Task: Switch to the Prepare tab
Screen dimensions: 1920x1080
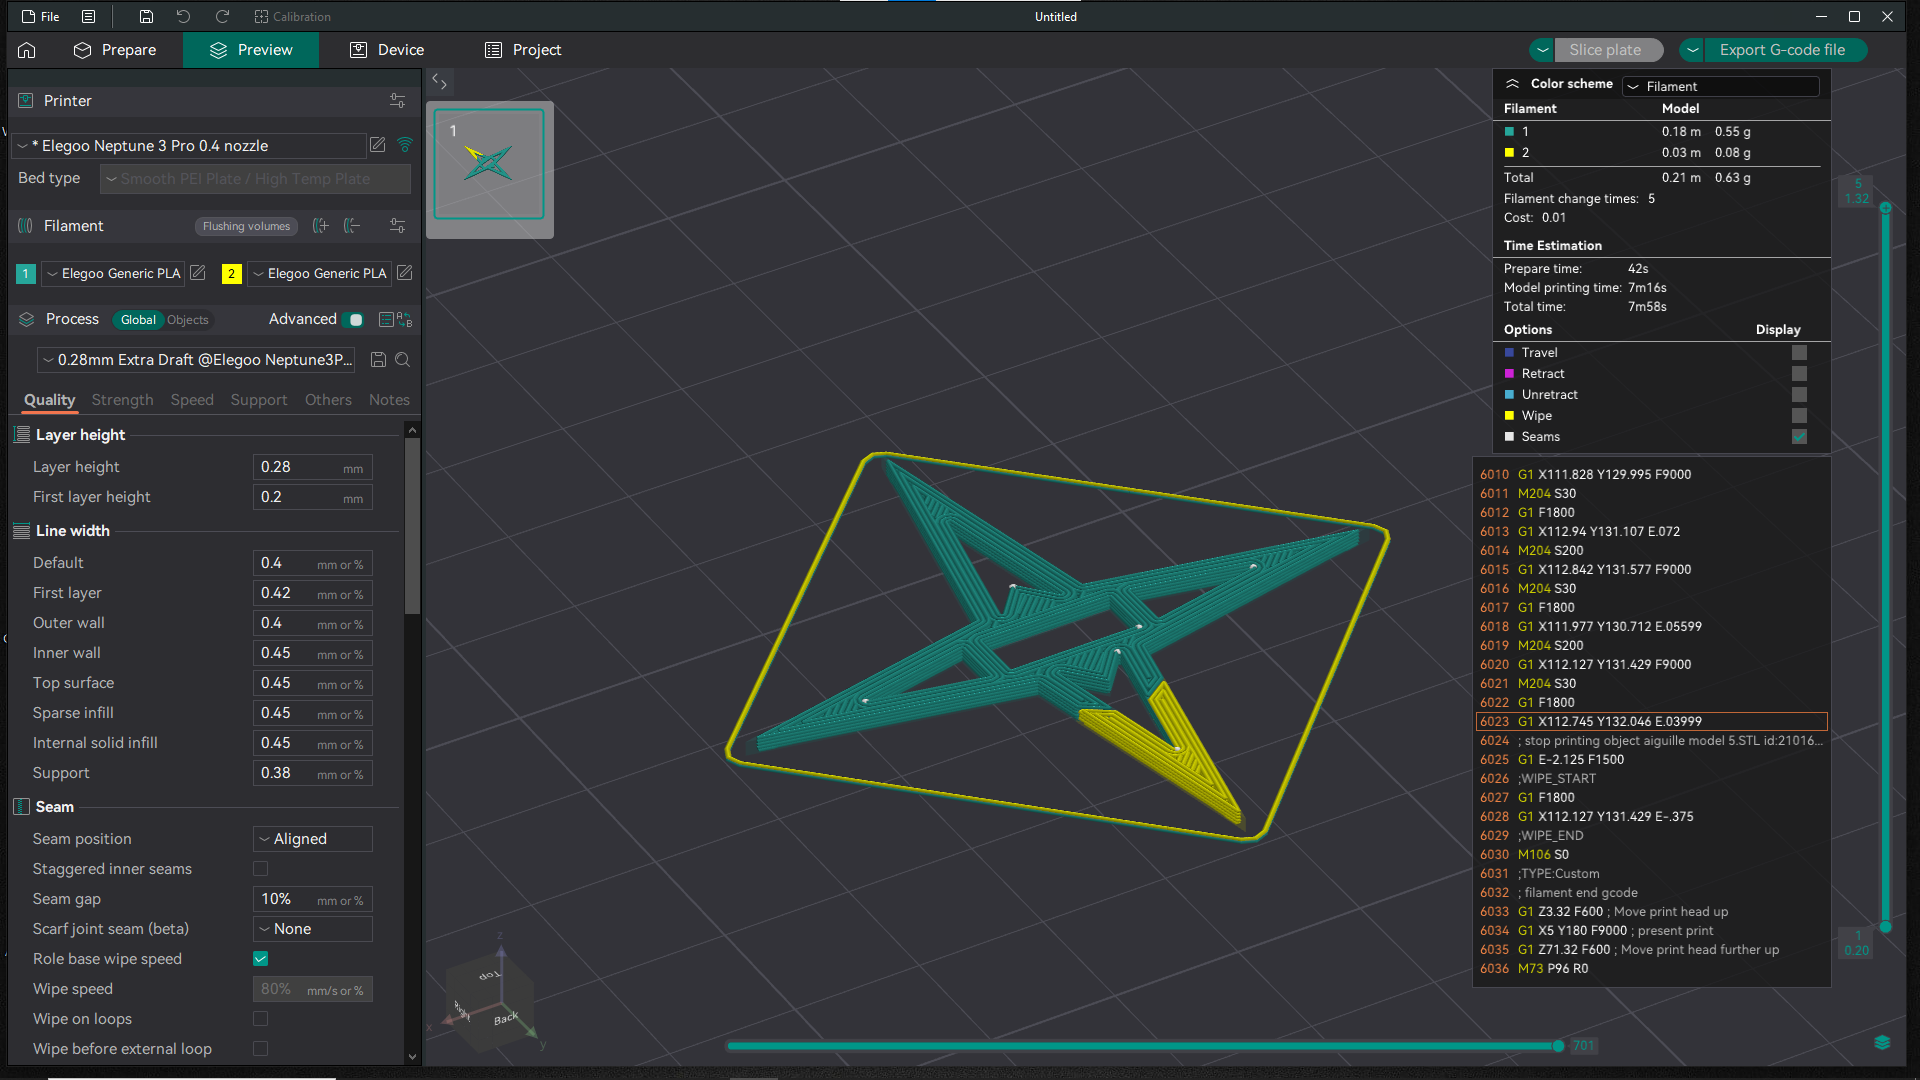Action: click(x=115, y=49)
